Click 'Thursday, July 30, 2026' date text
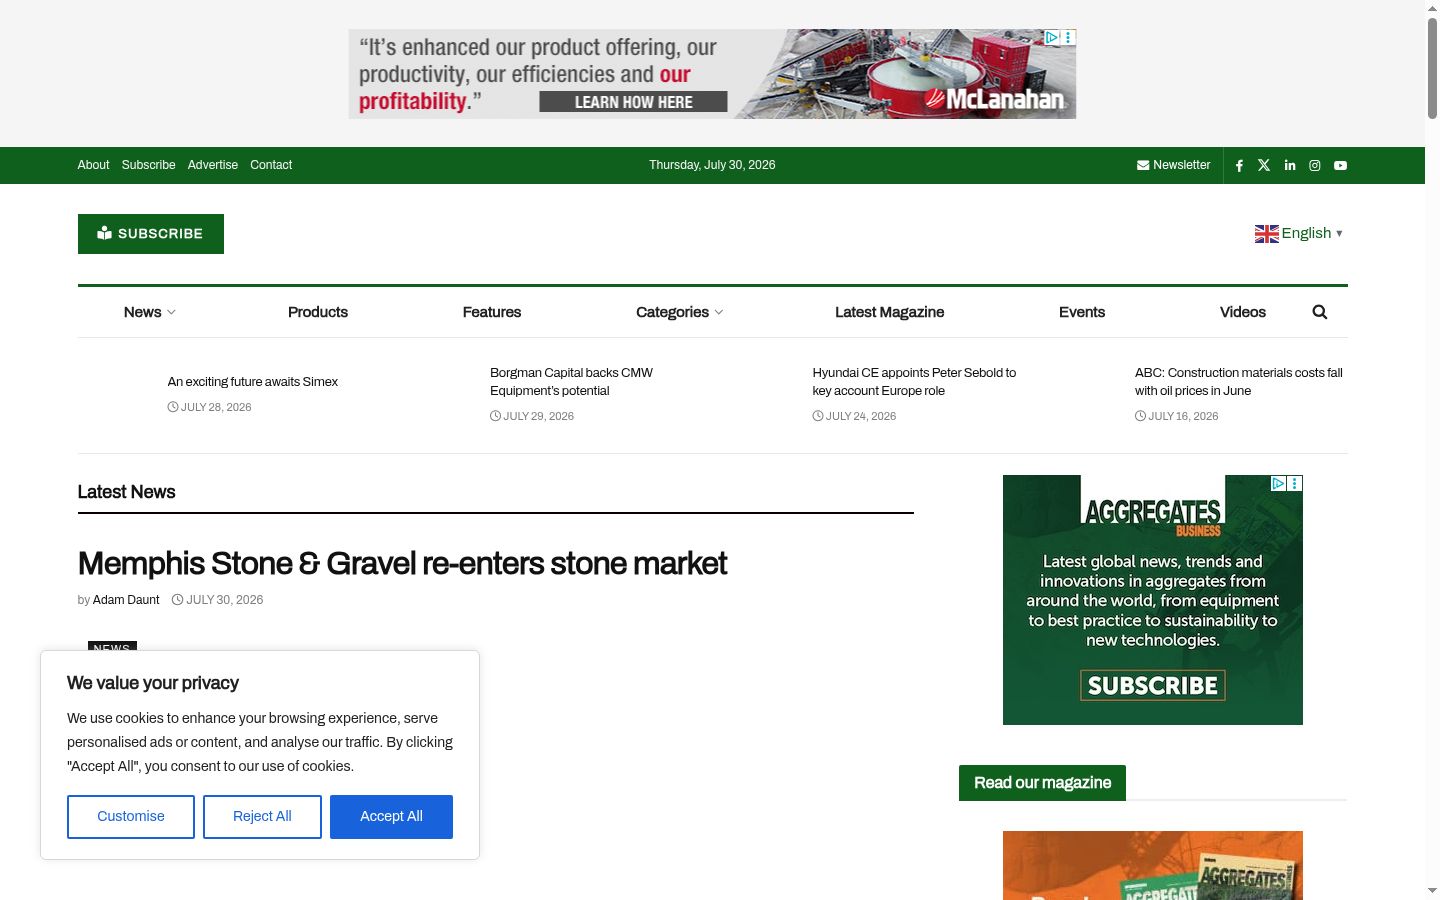The width and height of the screenshot is (1440, 900). pyautogui.click(x=712, y=165)
